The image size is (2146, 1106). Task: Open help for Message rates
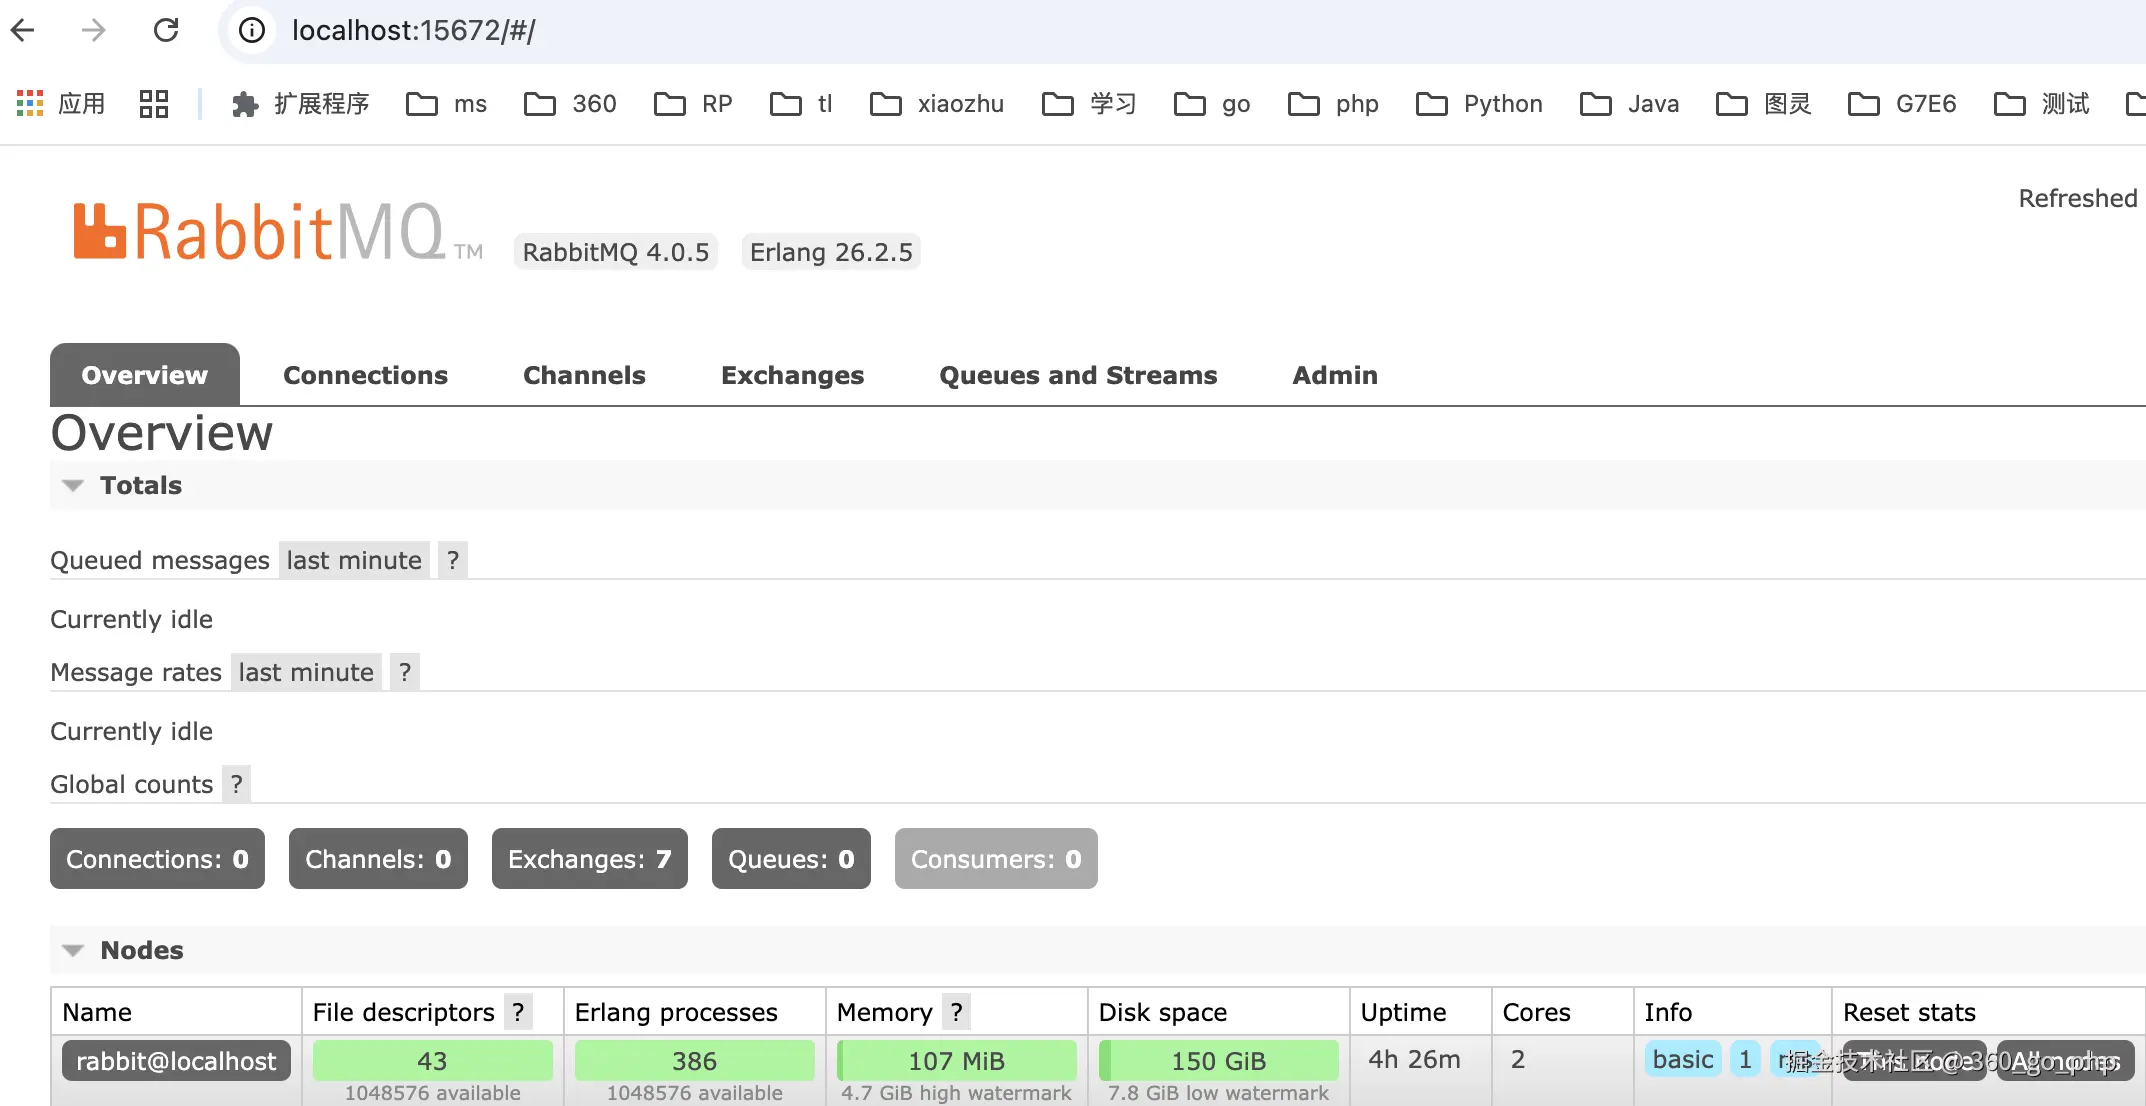tap(405, 672)
